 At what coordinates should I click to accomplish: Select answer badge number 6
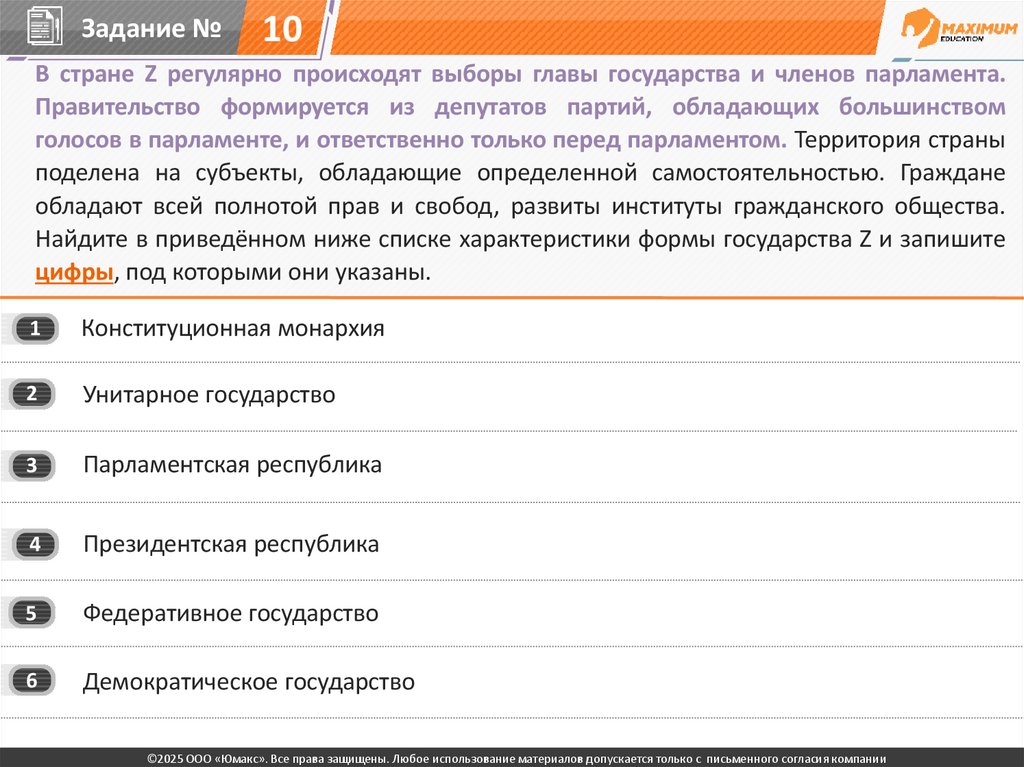pyautogui.click(x=32, y=681)
